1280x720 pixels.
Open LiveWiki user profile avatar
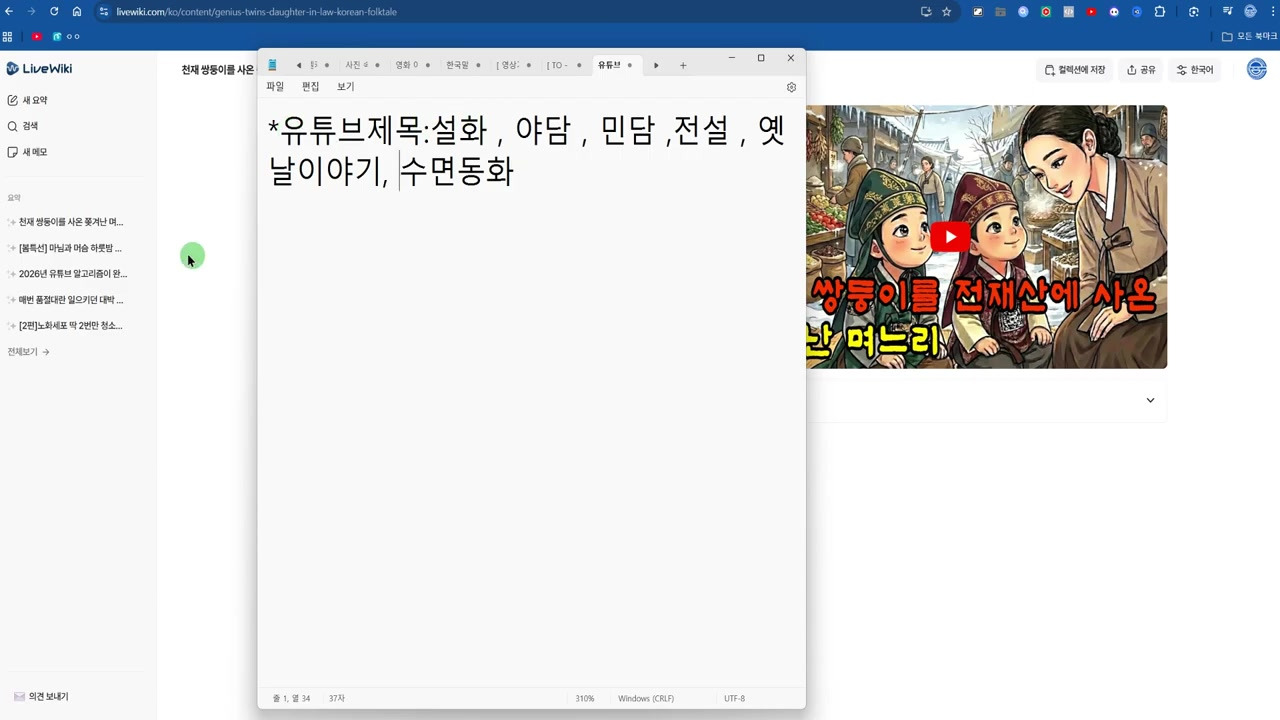click(1257, 69)
